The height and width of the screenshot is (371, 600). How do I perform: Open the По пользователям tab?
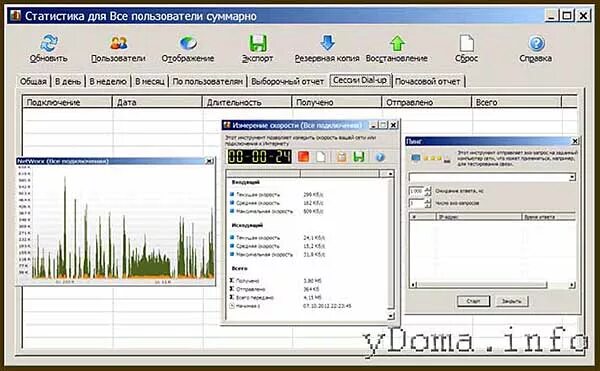pyautogui.click(x=208, y=81)
